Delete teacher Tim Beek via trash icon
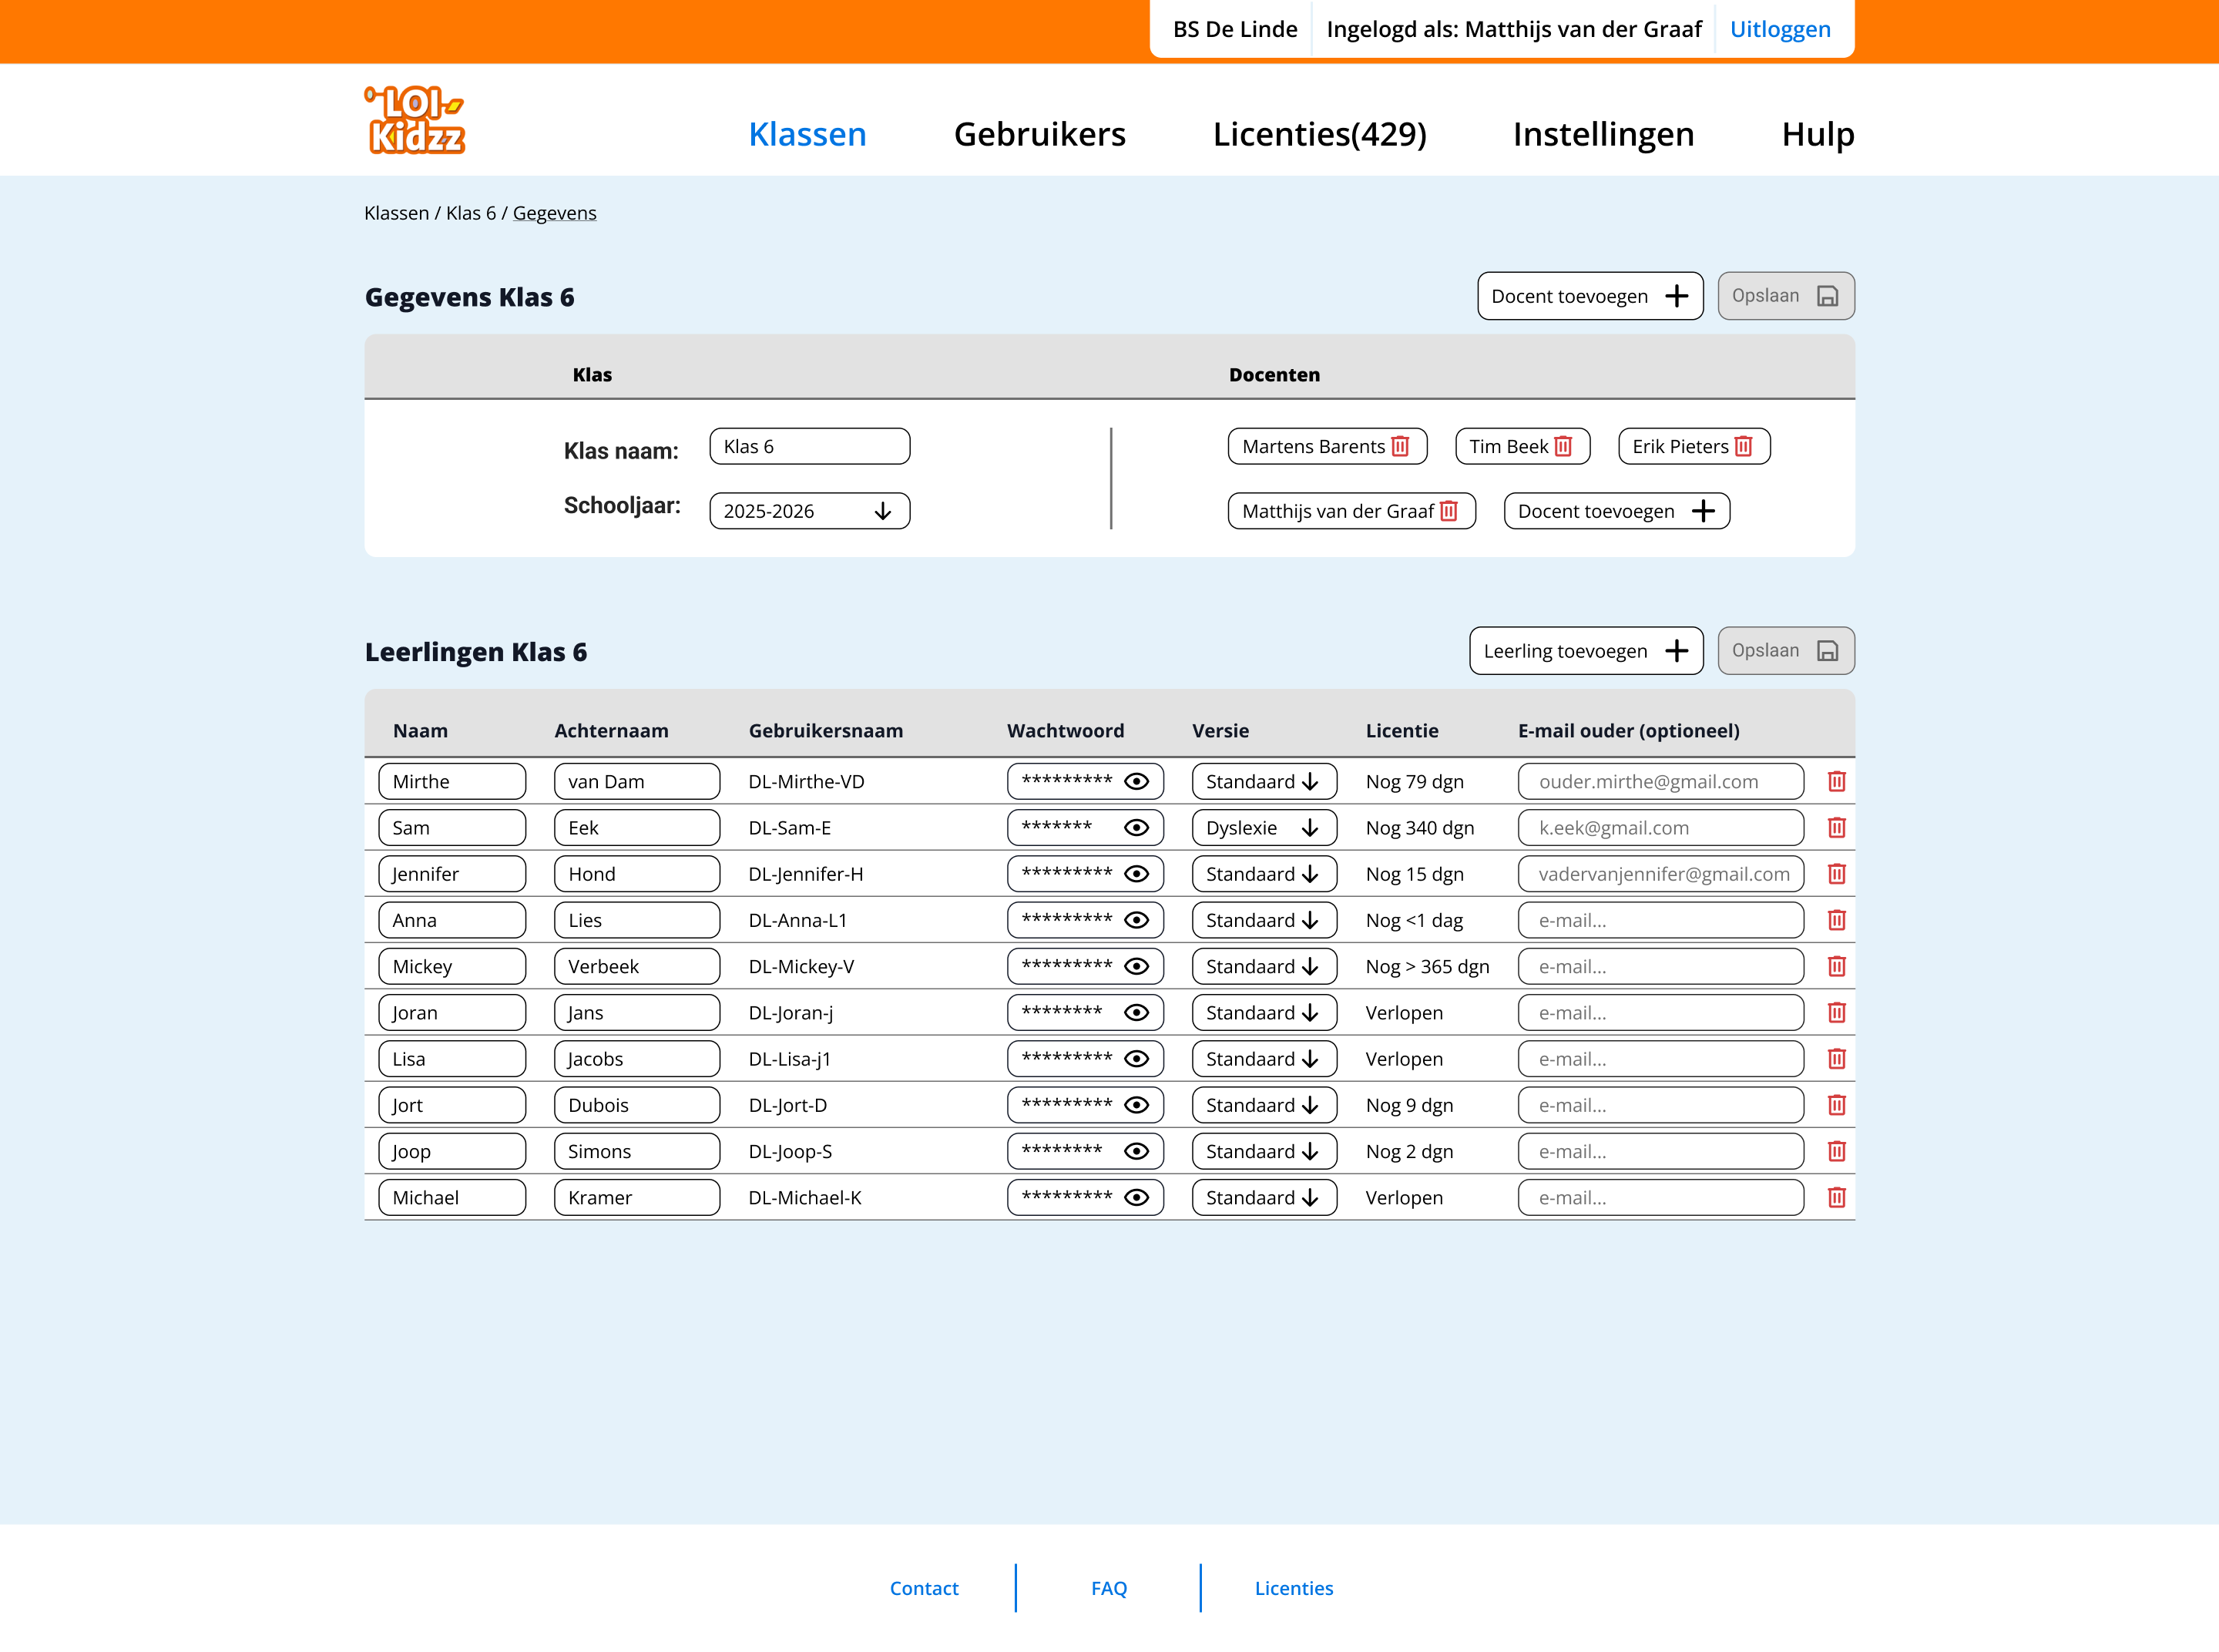The image size is (2219, 1652). click(x=1563, y=446)
